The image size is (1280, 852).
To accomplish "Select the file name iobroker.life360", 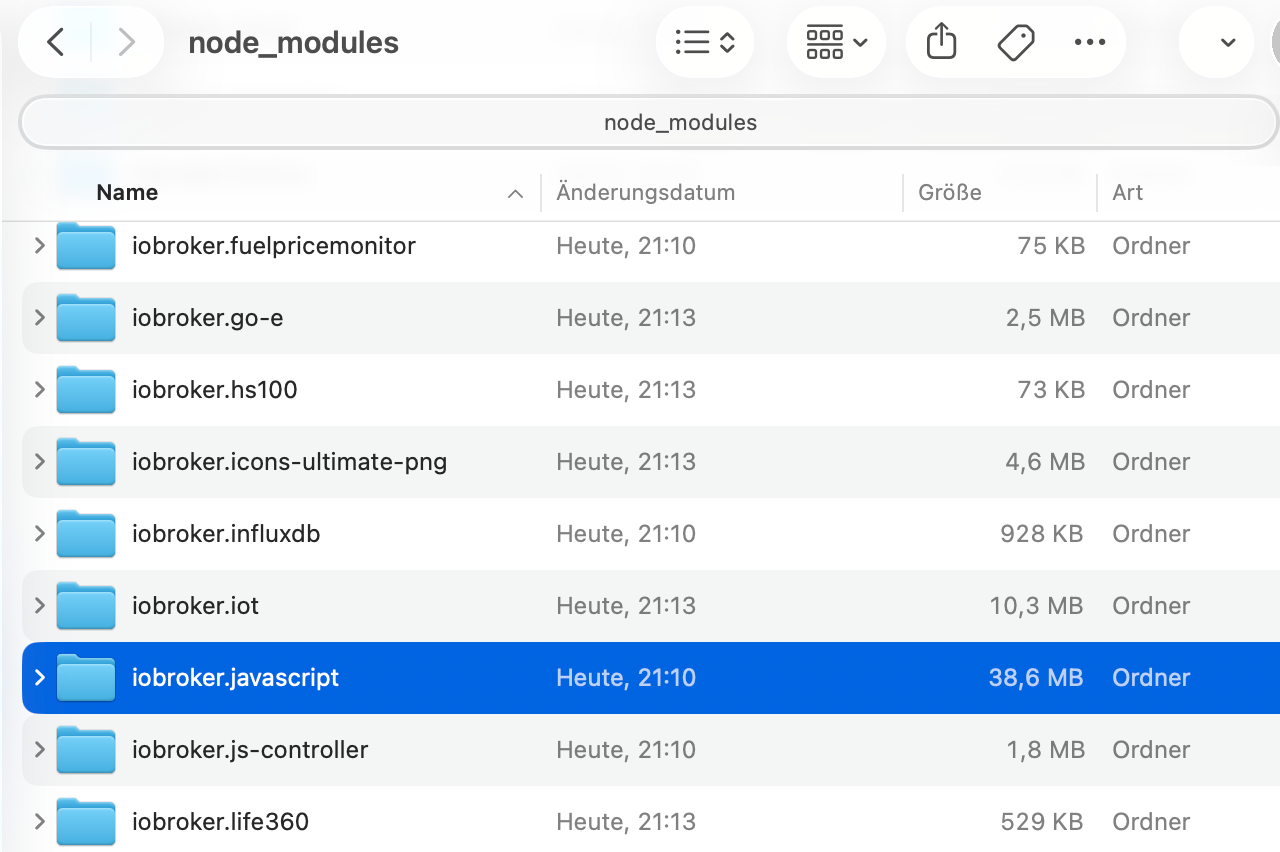I will [220, 821].
